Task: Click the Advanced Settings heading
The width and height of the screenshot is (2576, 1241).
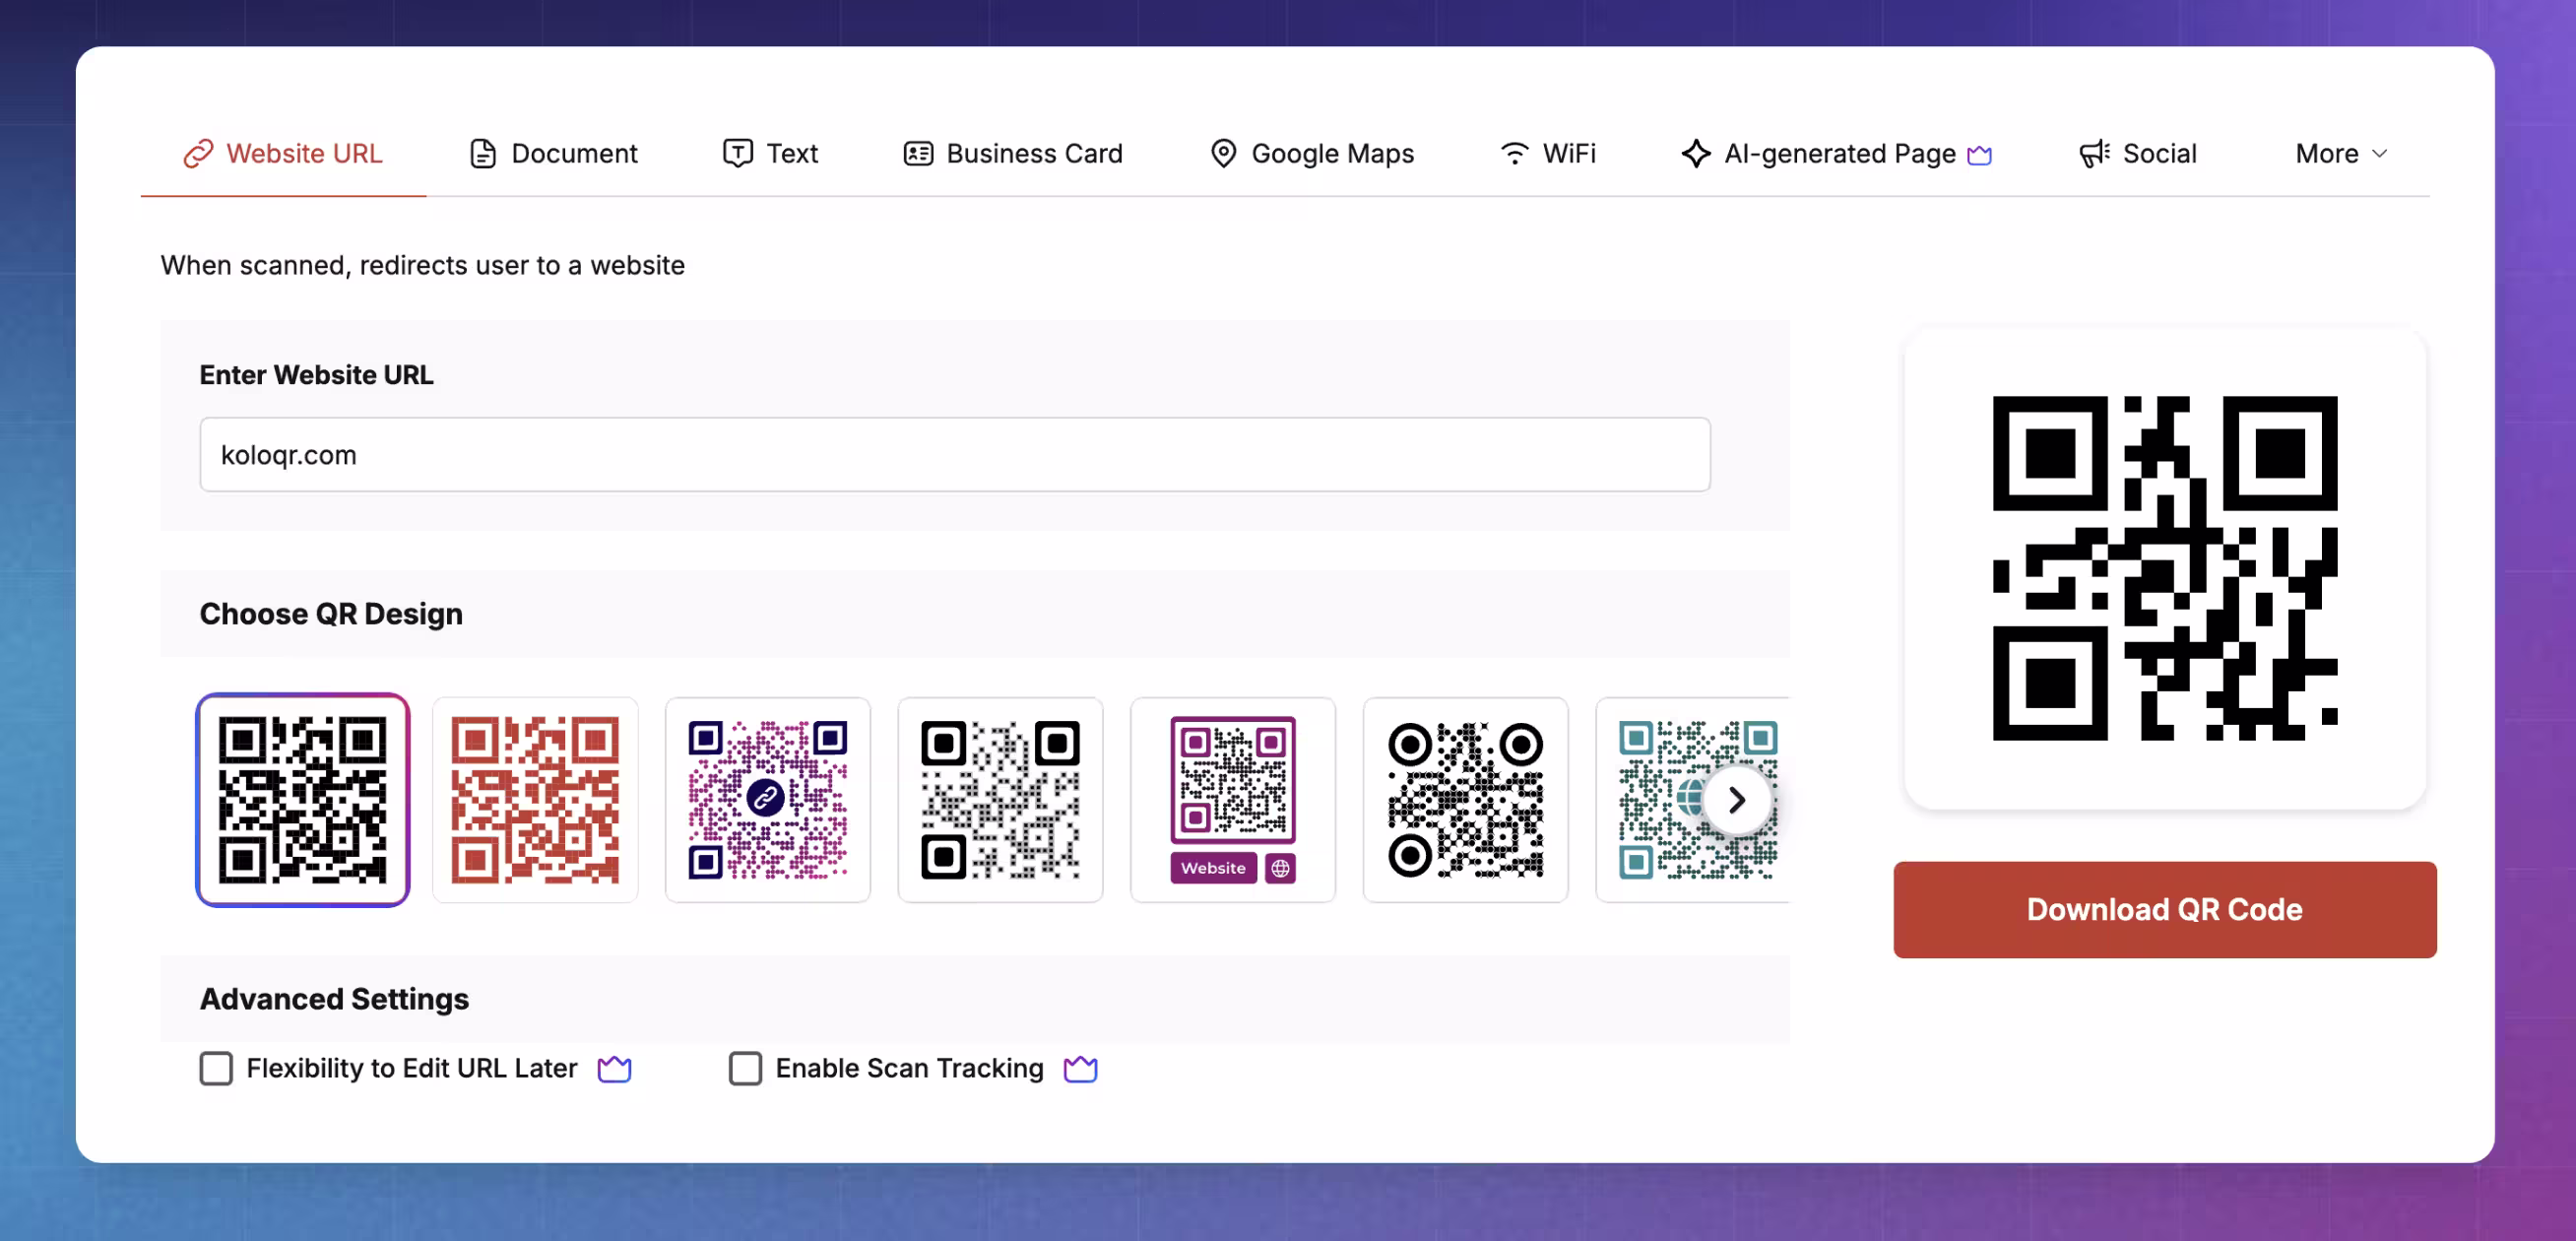Action: pyautogui.click(x=334, y=998)
